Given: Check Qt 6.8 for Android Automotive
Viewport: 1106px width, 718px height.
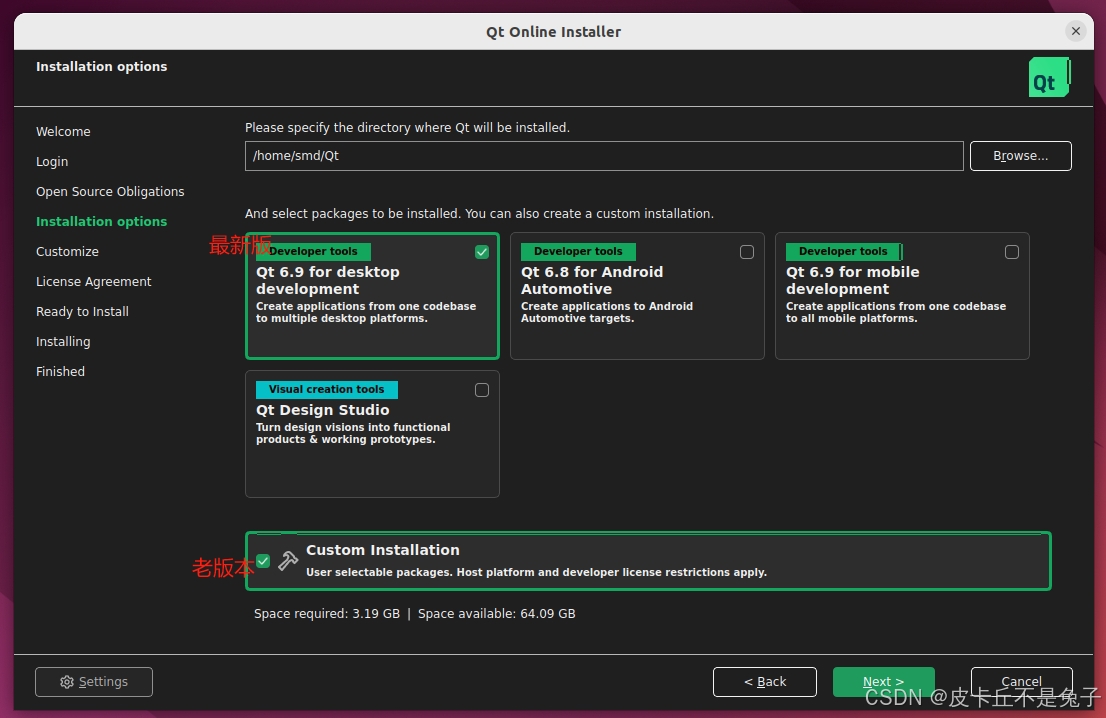Looking at the screenshot, I should [746, 252].
